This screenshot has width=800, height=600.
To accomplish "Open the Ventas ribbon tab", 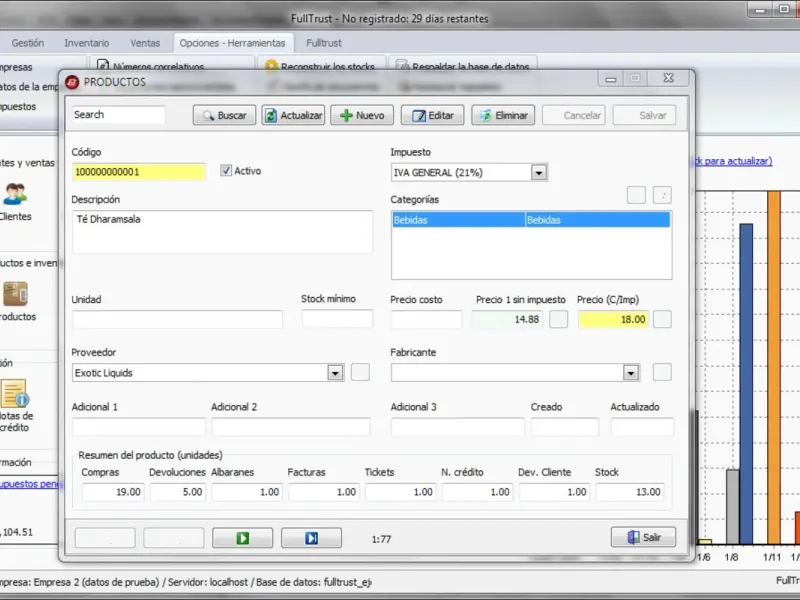I will click(145, 43).
